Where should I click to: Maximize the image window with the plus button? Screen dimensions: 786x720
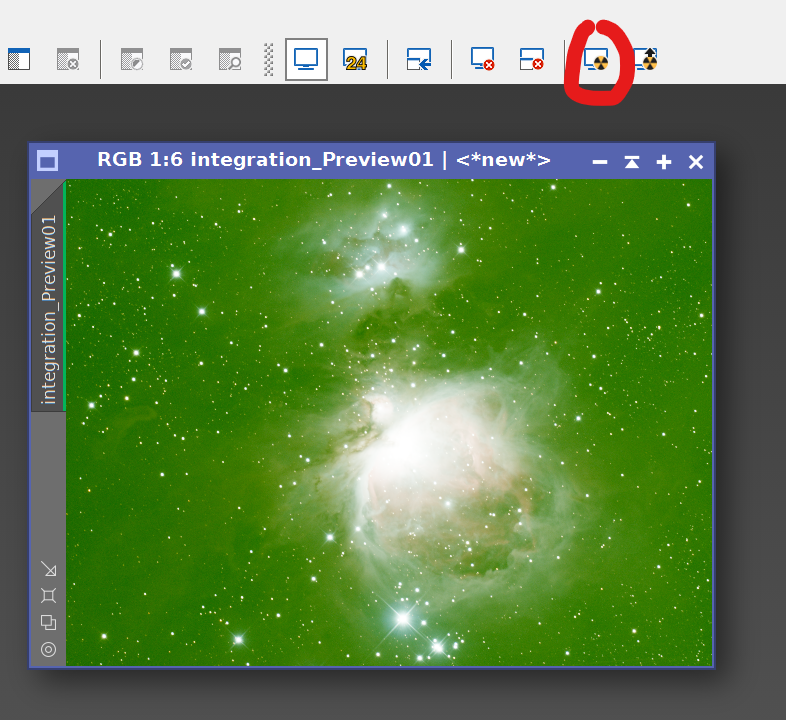tap(663, 162)
